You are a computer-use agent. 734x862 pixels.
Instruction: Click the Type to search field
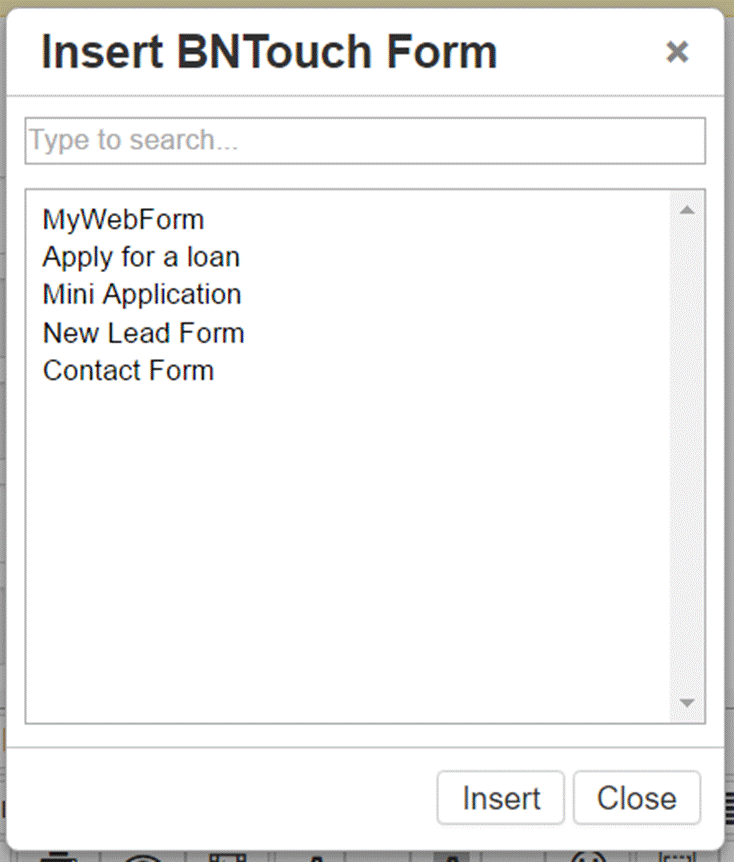pyautogui.click(x=365, y=141)
